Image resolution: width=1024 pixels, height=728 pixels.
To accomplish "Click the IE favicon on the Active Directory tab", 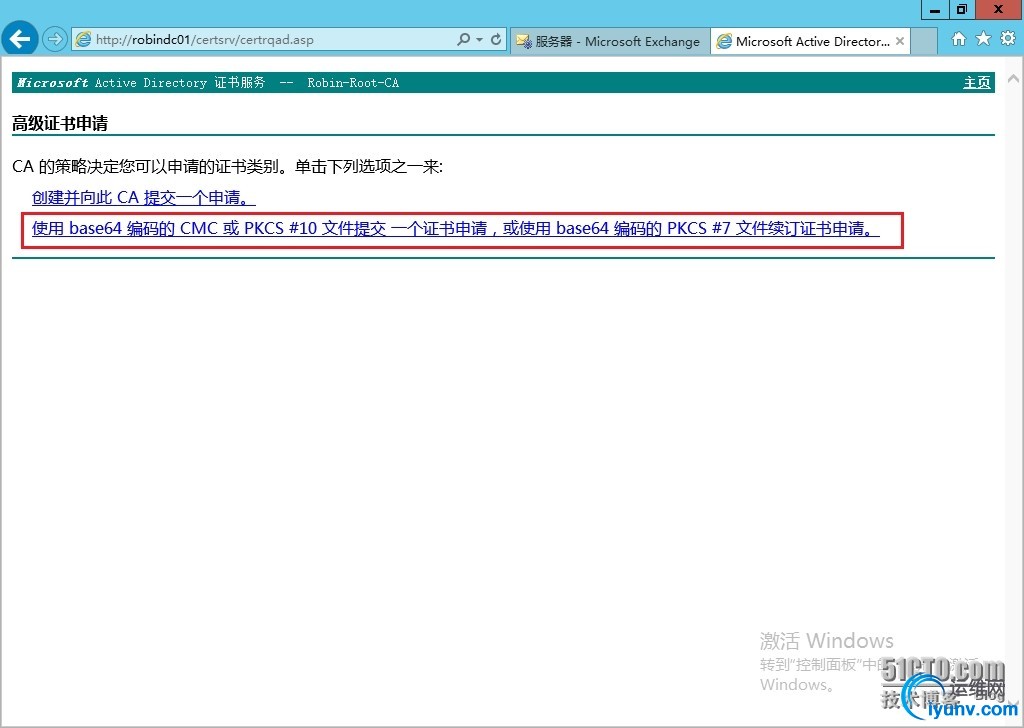I will point(723,41).
